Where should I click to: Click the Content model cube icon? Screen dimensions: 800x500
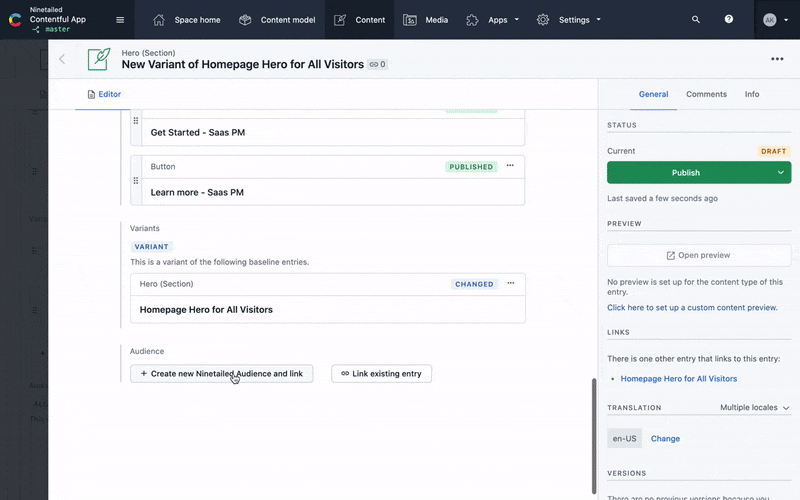point(245,20)
